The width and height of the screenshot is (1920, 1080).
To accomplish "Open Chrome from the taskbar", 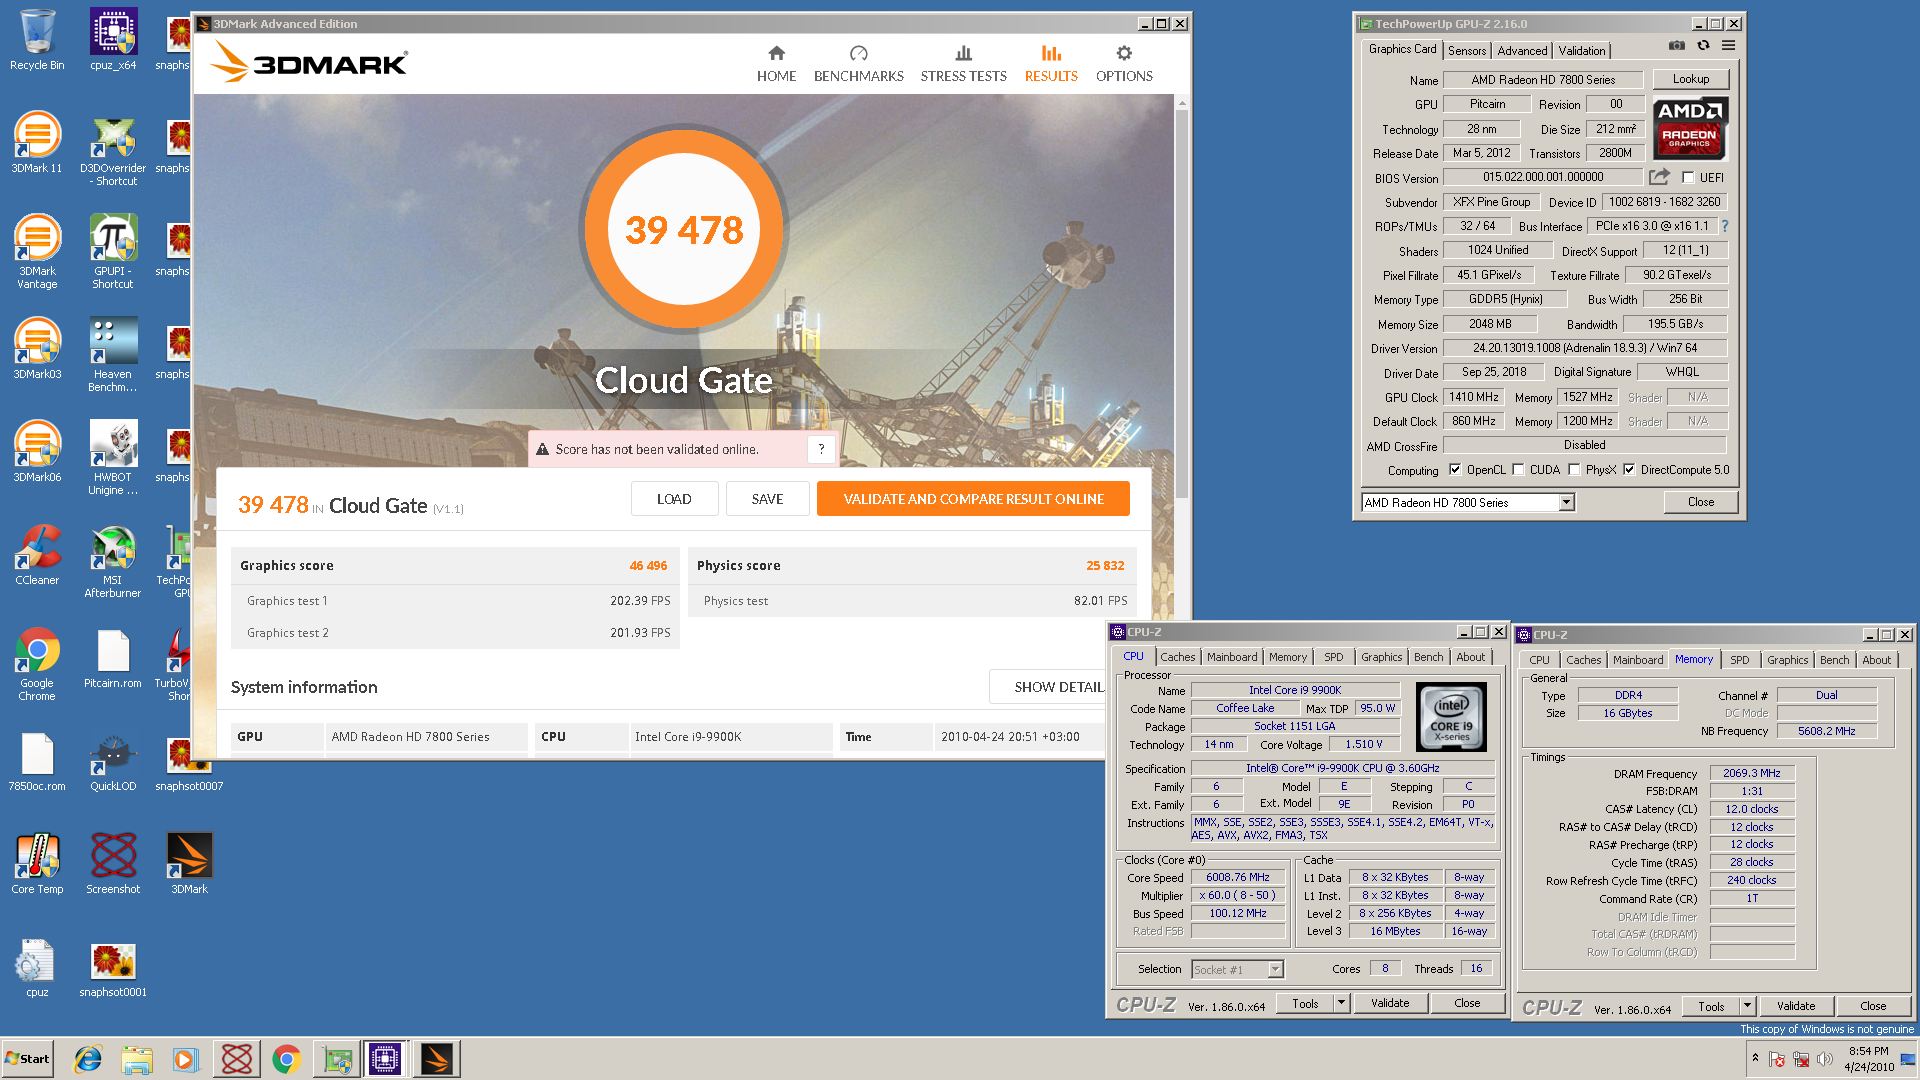I will click(x=287, y=1059).
